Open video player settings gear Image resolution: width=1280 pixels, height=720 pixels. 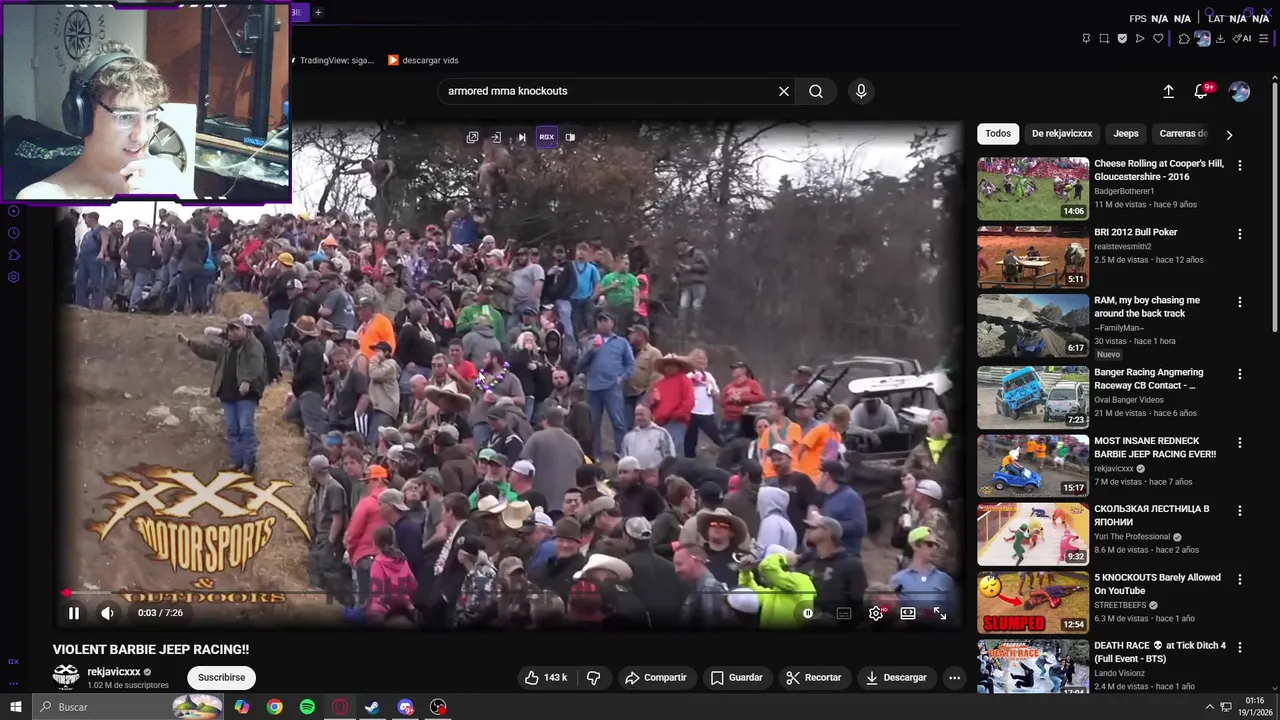876,613
